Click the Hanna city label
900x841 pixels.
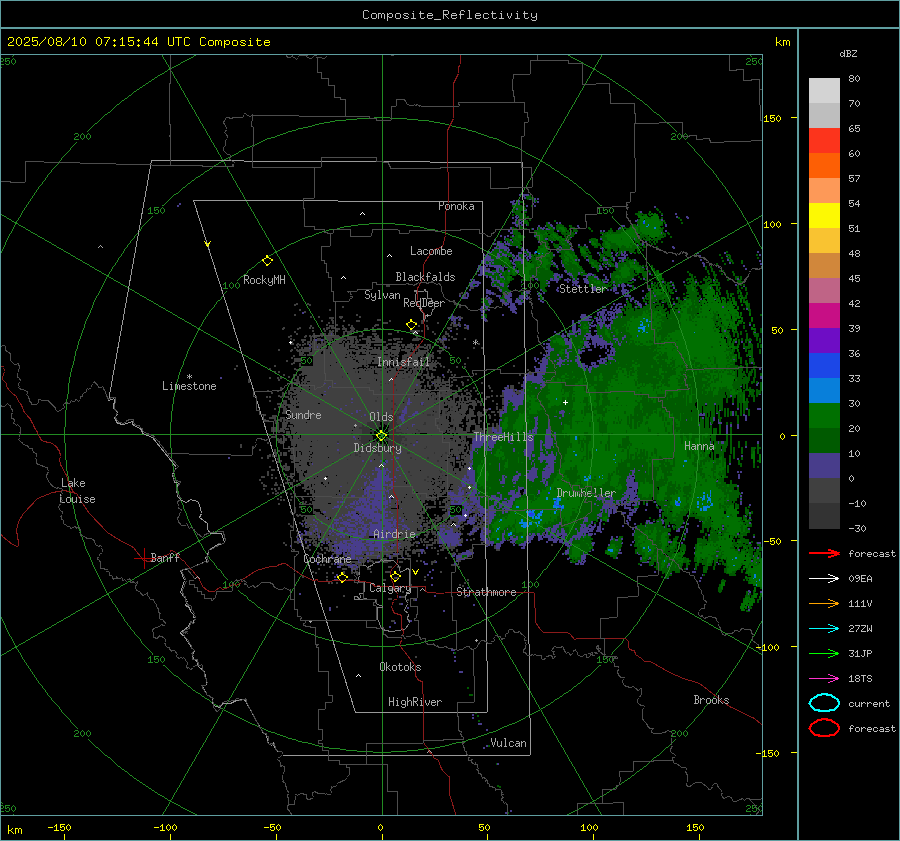[x=699, y=446]
